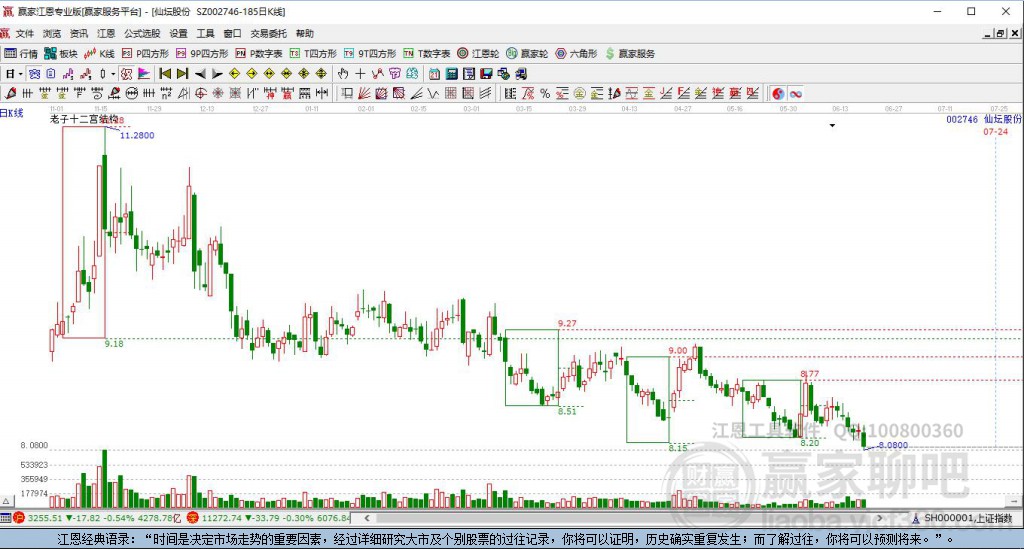
Task: Open the 帮助 menu
Action: (304, 33)
